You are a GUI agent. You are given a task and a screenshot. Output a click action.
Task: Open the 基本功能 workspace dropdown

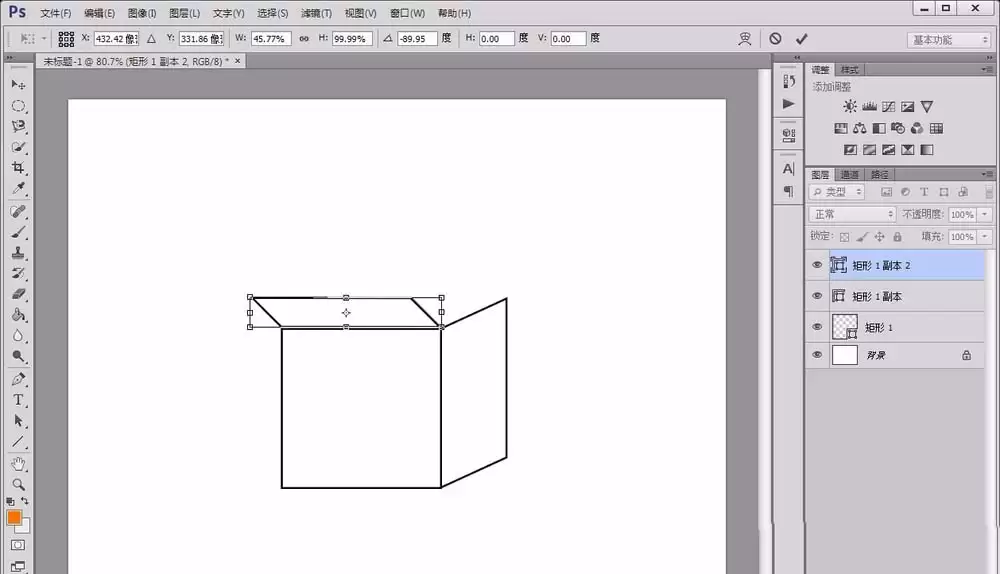949,40
